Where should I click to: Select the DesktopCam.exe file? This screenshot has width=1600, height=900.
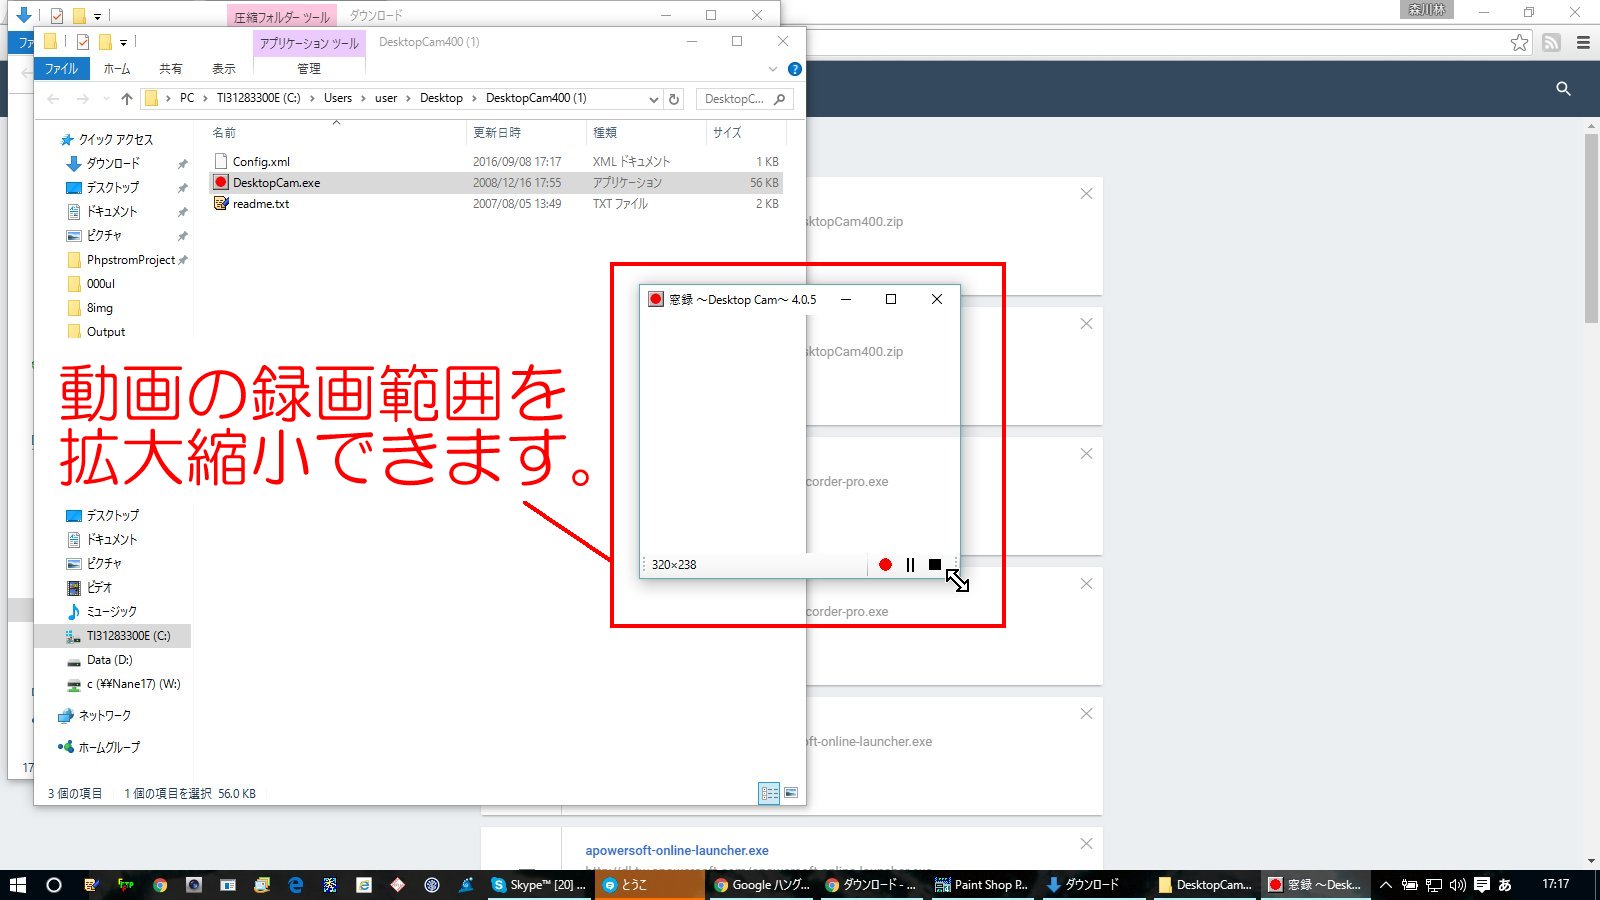click(x=276, y=183)
